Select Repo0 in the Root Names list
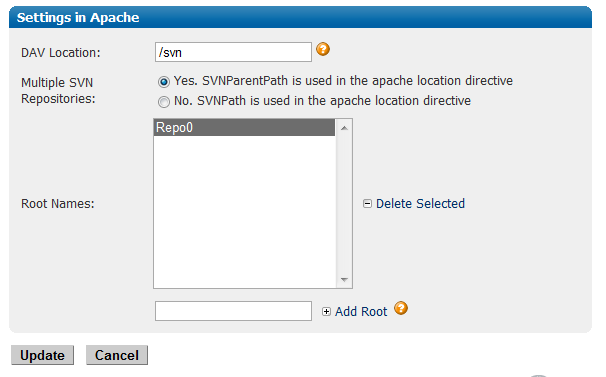 245,128
